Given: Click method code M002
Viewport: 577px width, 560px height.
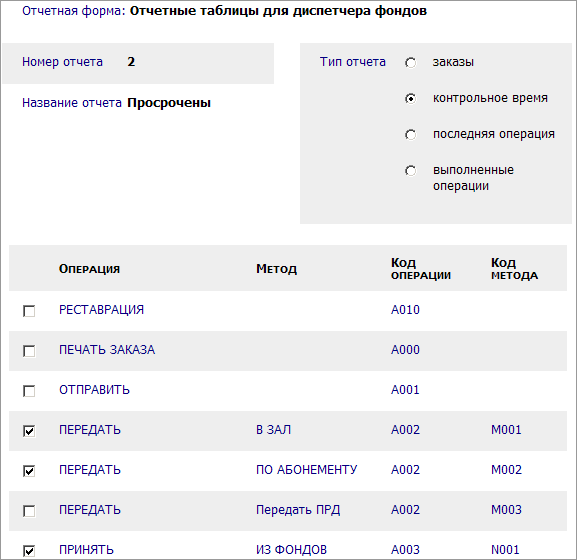Looking at the screenshot, I should (x=506, y=470).
